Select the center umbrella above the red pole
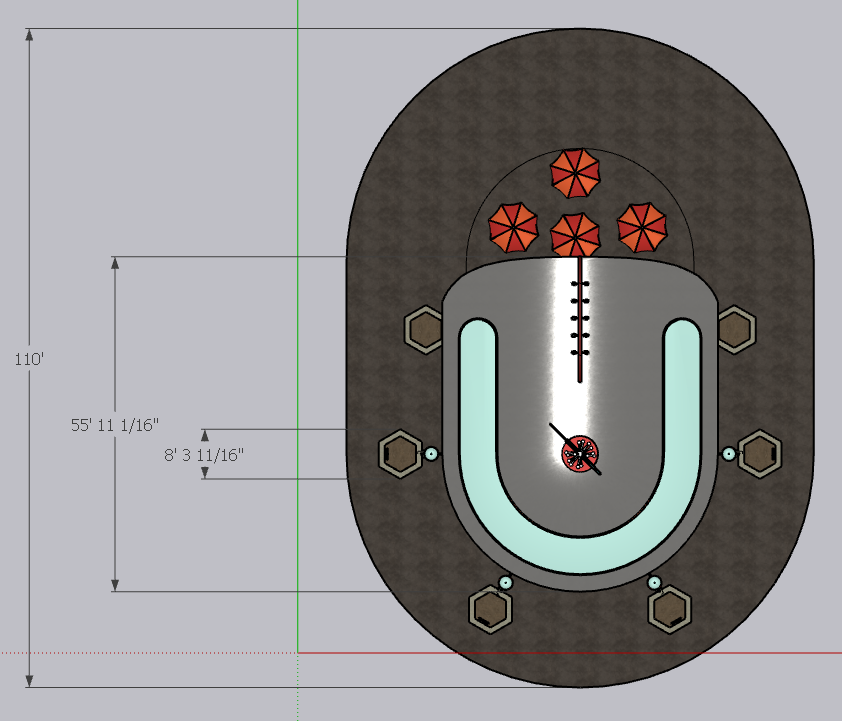Image resolution: width=842 pixels, height=721 pixels. [575, 235]
